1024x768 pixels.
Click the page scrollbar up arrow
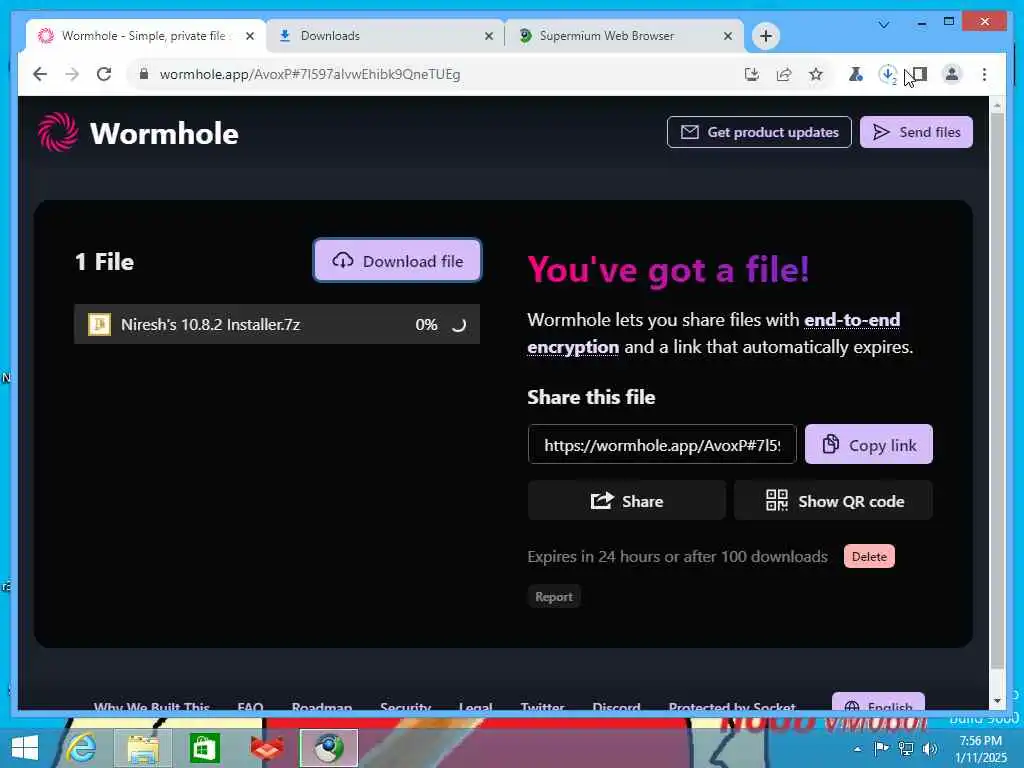click(997, 105)
